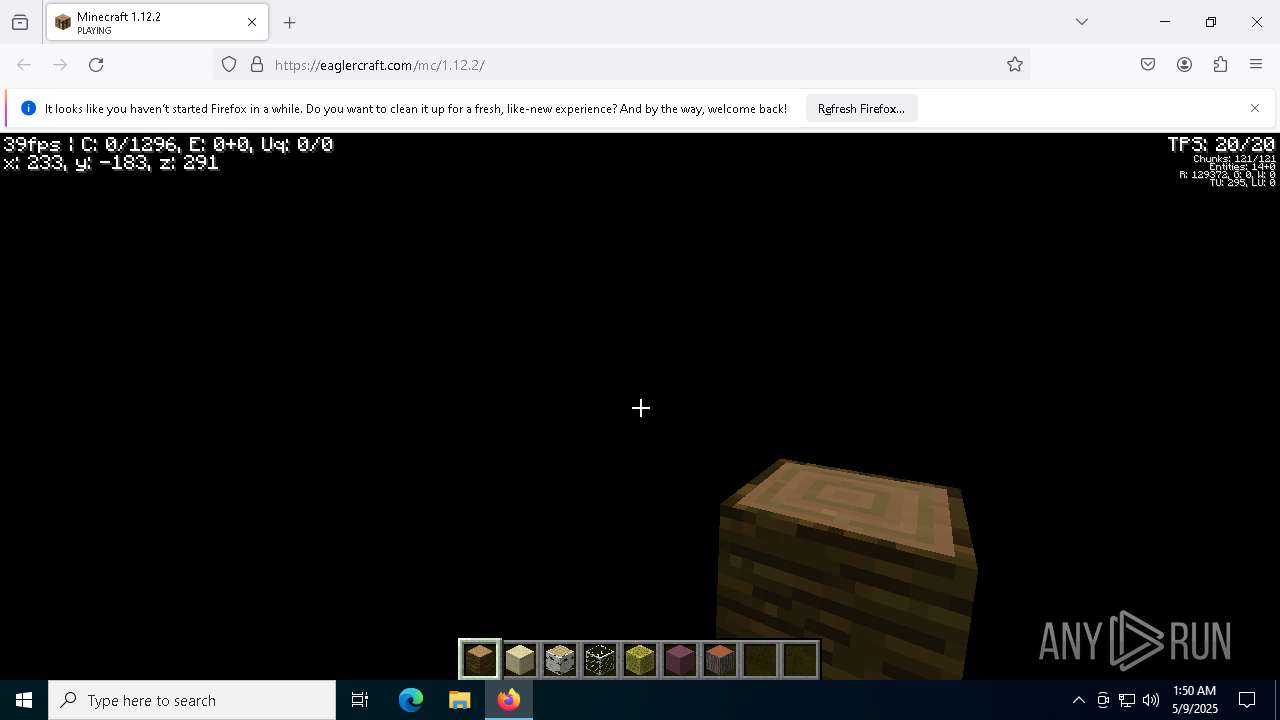Reload the Eaglercraft page

[96, 65]
